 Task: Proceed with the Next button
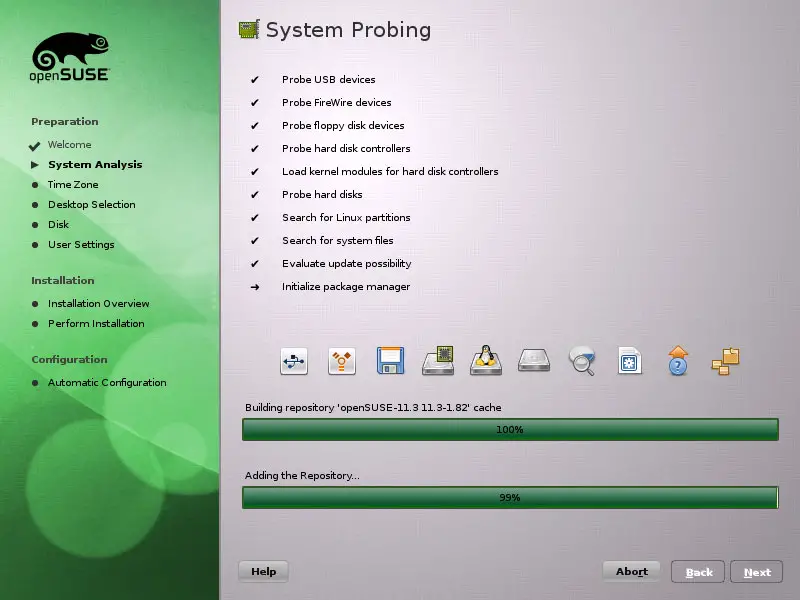[x=757, y=572]
